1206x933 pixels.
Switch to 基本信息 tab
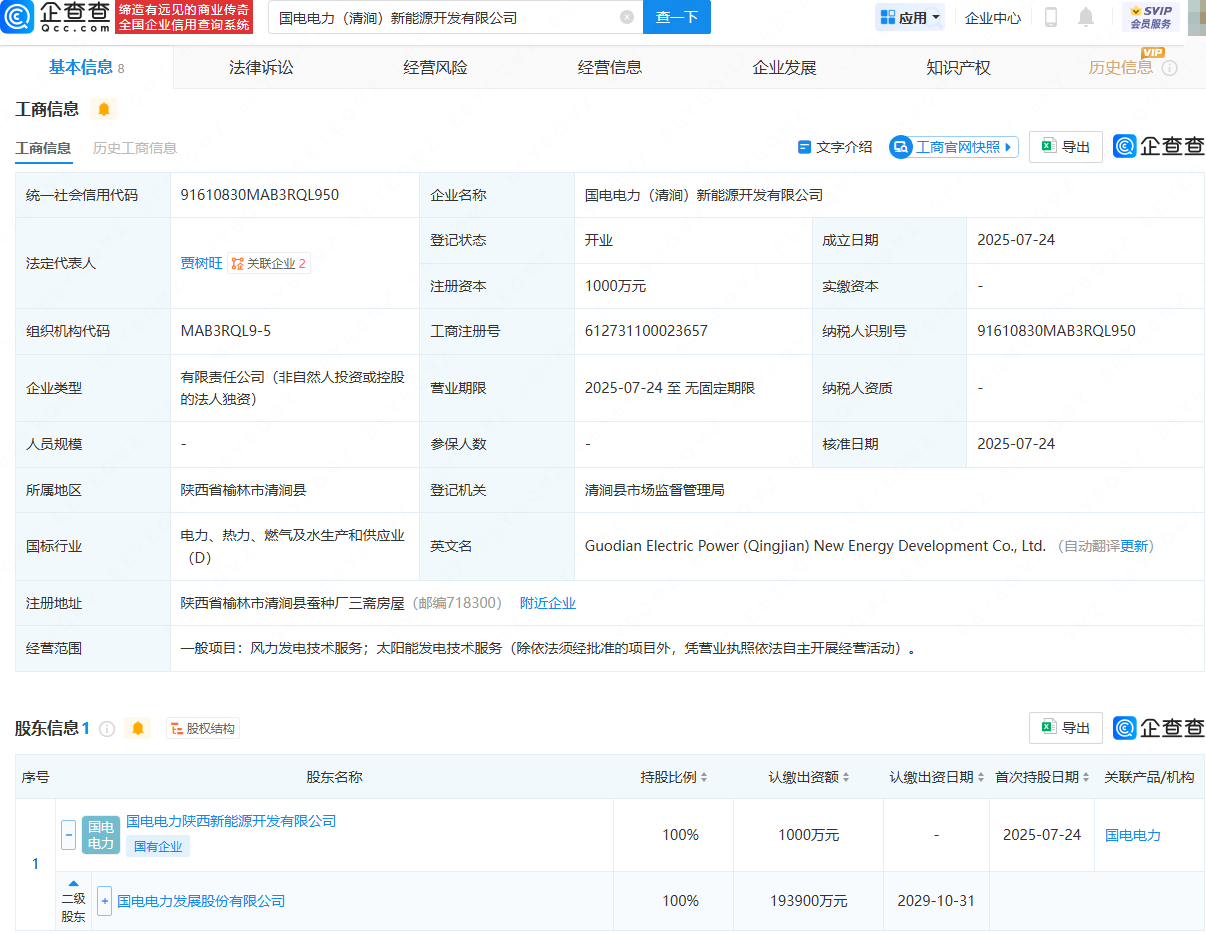pos(86,68)
